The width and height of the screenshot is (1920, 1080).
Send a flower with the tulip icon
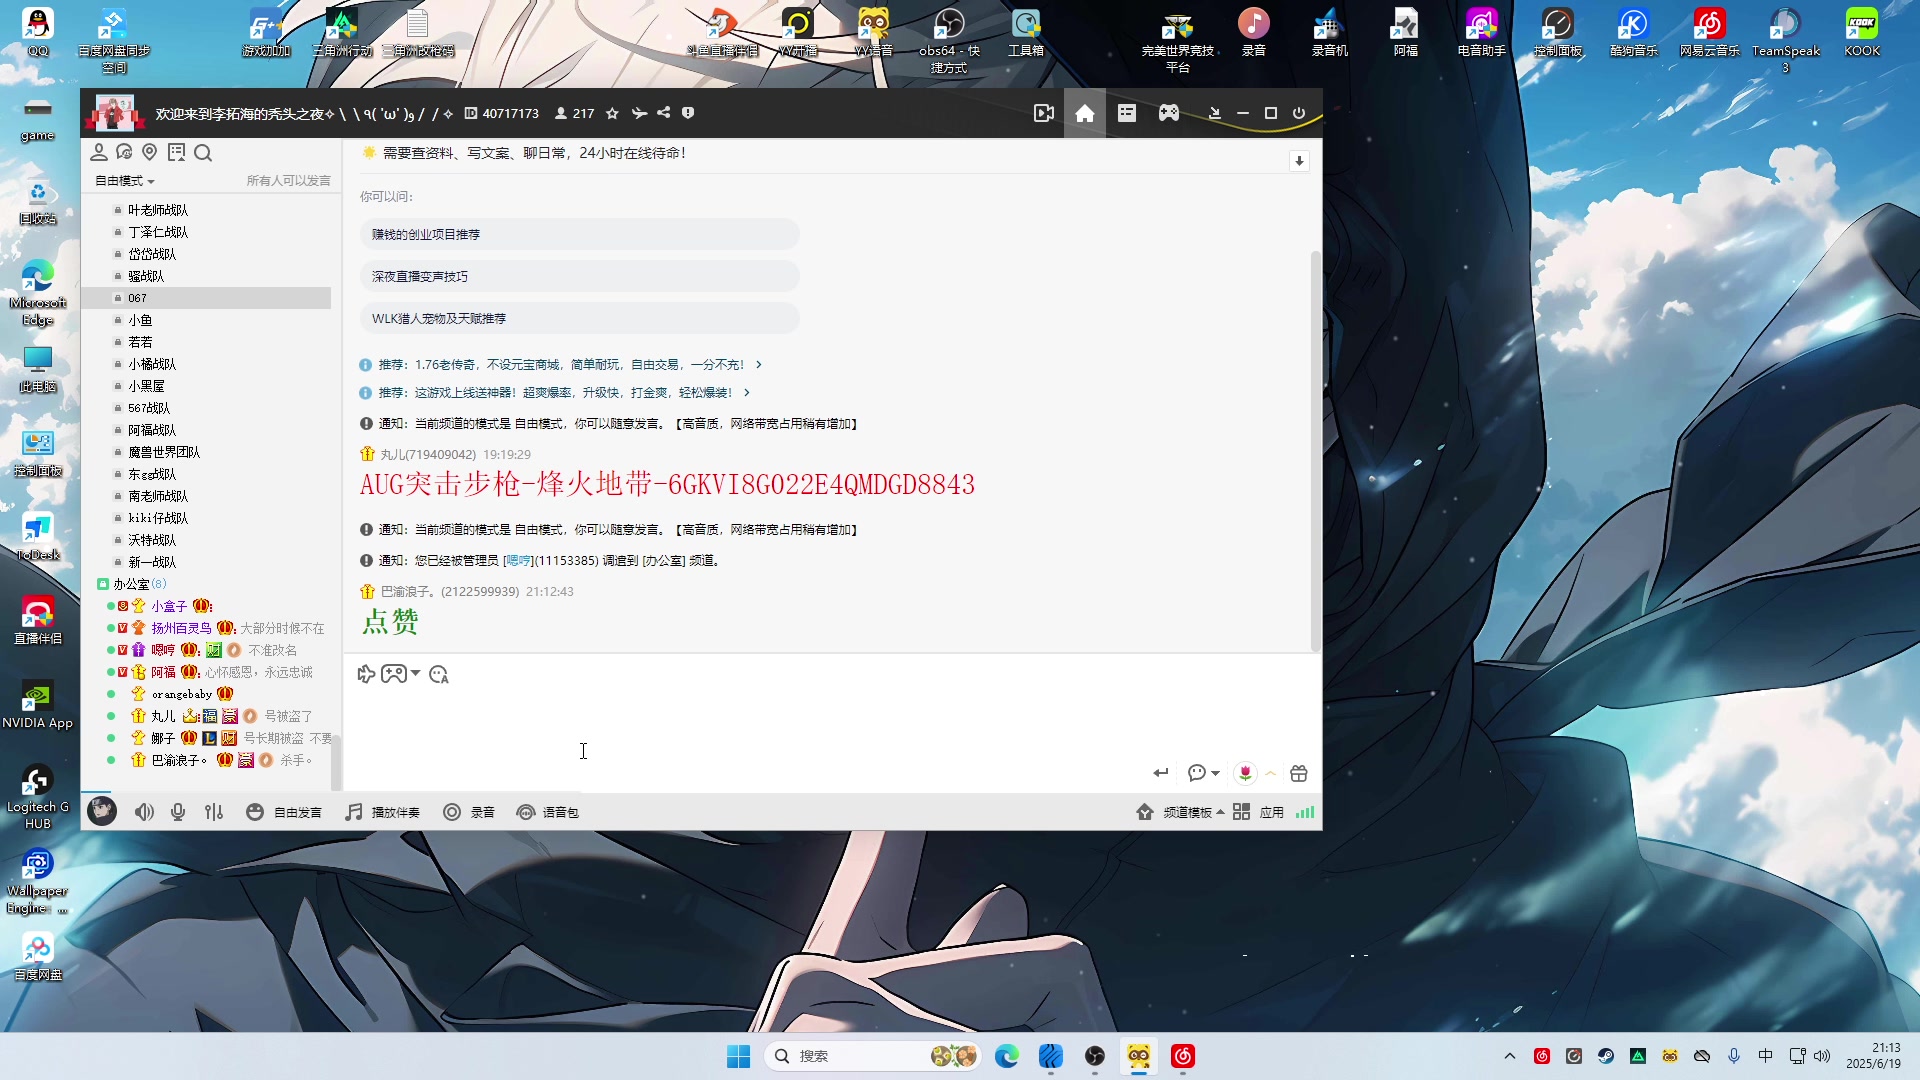pos(1245,773)
